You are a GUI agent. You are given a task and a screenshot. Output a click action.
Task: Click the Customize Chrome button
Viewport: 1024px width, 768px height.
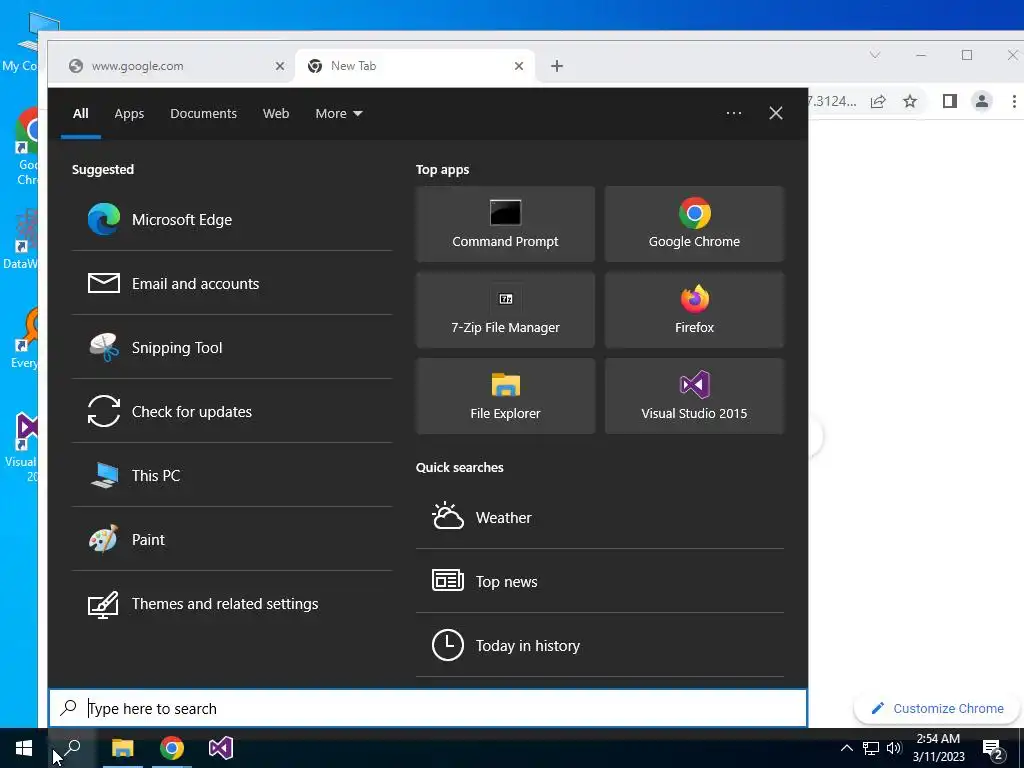tap(938, 709)
